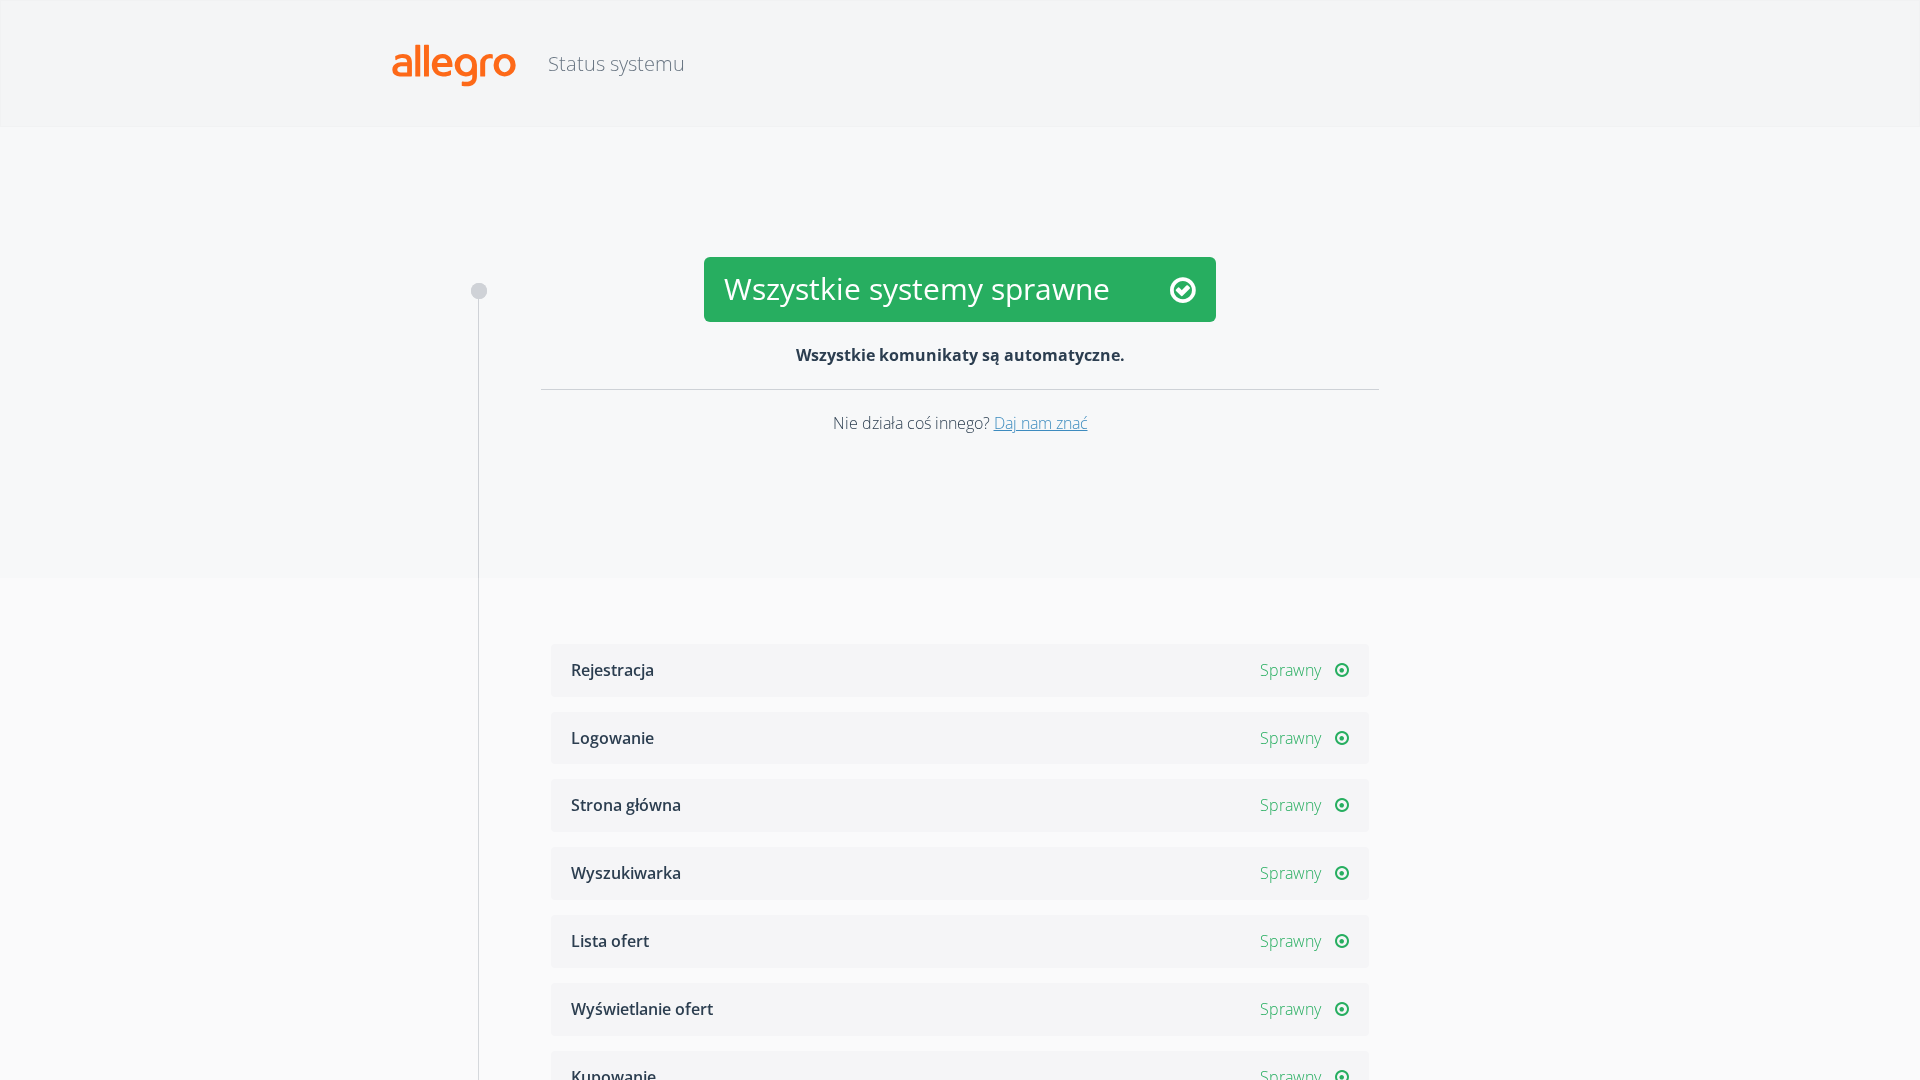The height and width of the screenshot is (1080, 1920).
Task: Click Sprawny status text for Rejestracja
Action: (1290, 670)
